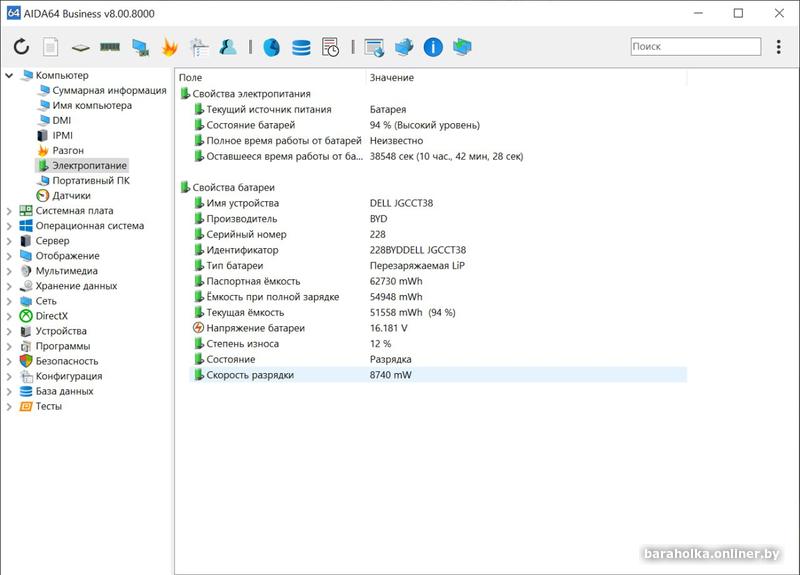
Task: Expand the Сервер tree node
Action: point(9,241)
